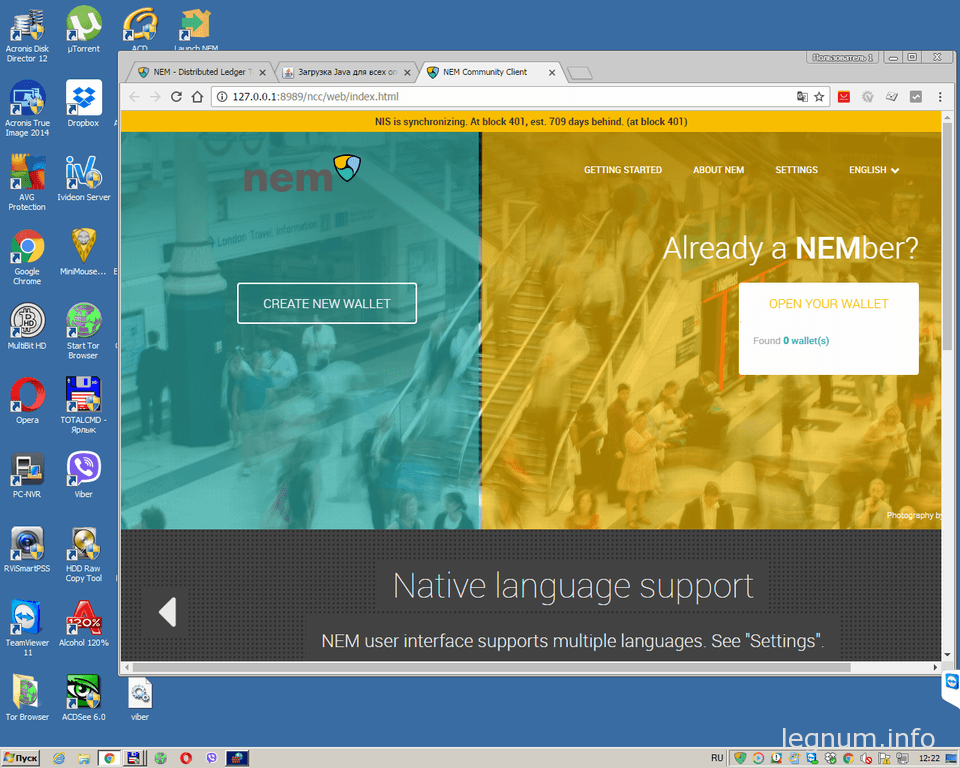Expand the ENGLISH language dropdown
This screenshot has height=768, width=960.
(x=874, y=170)
